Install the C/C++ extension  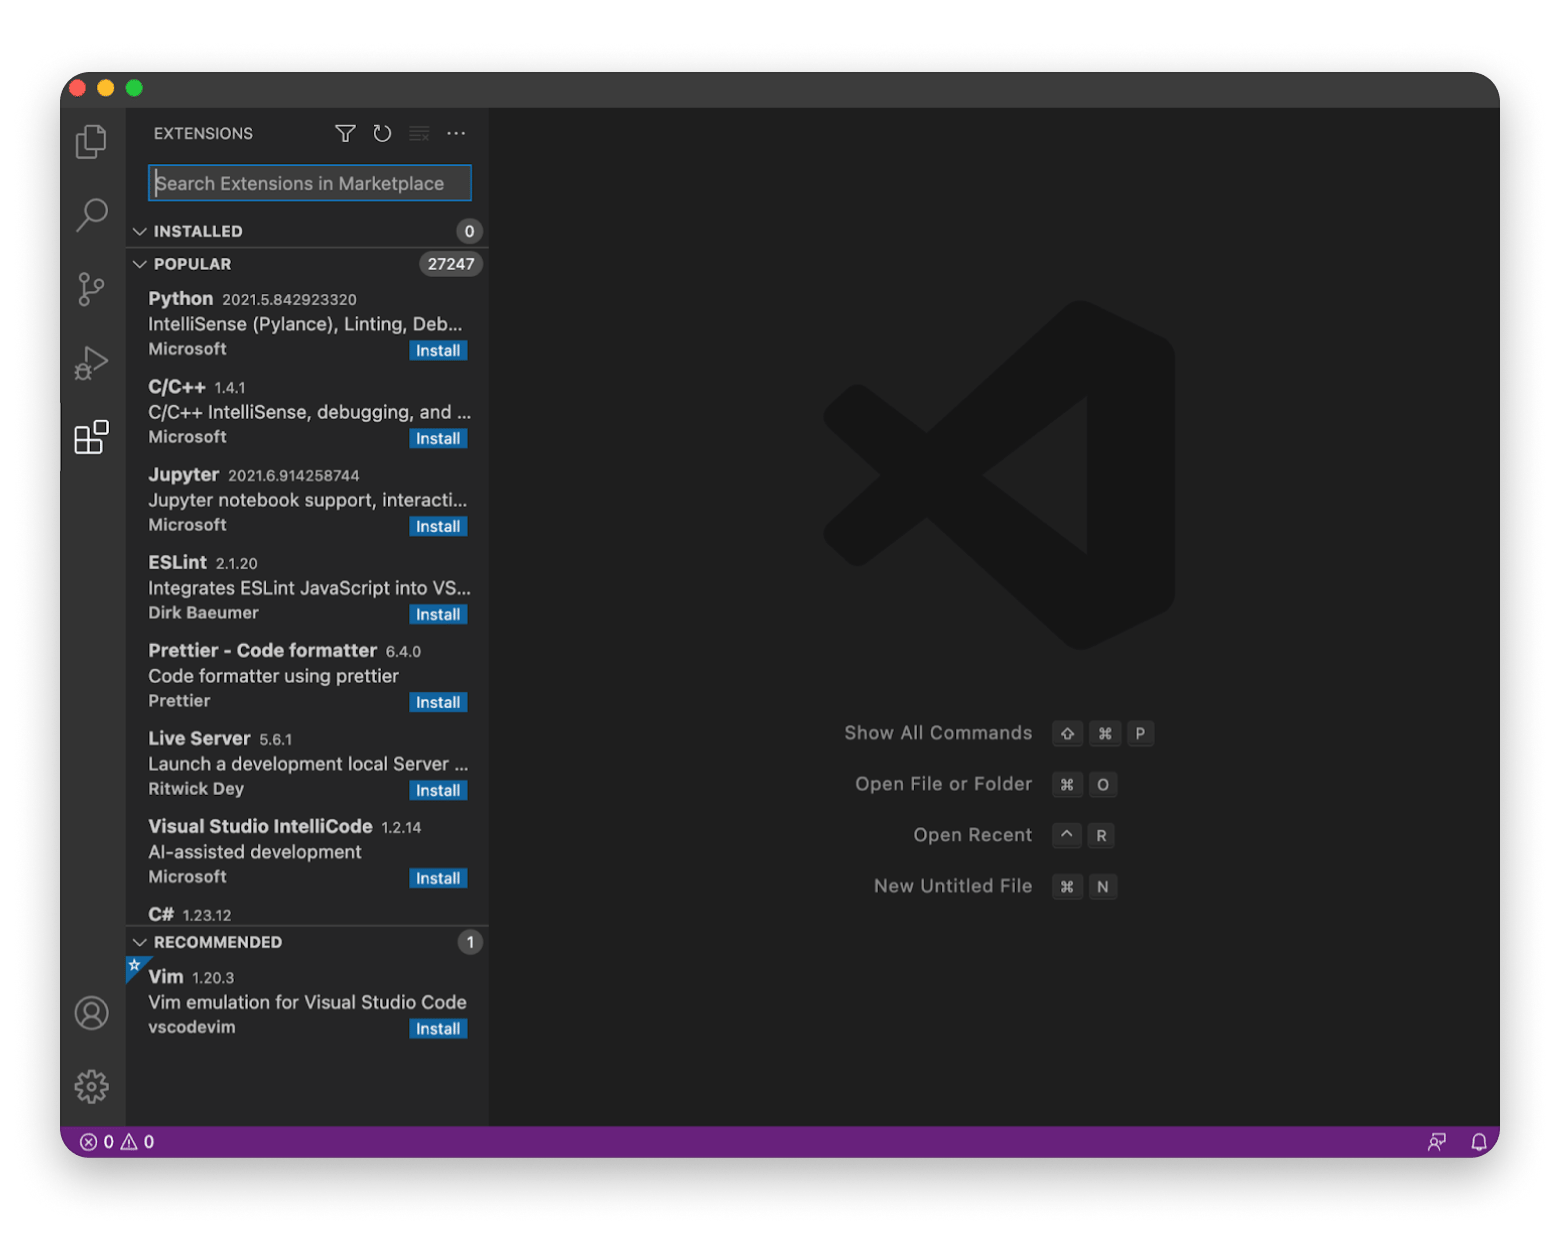coord(438,439)
